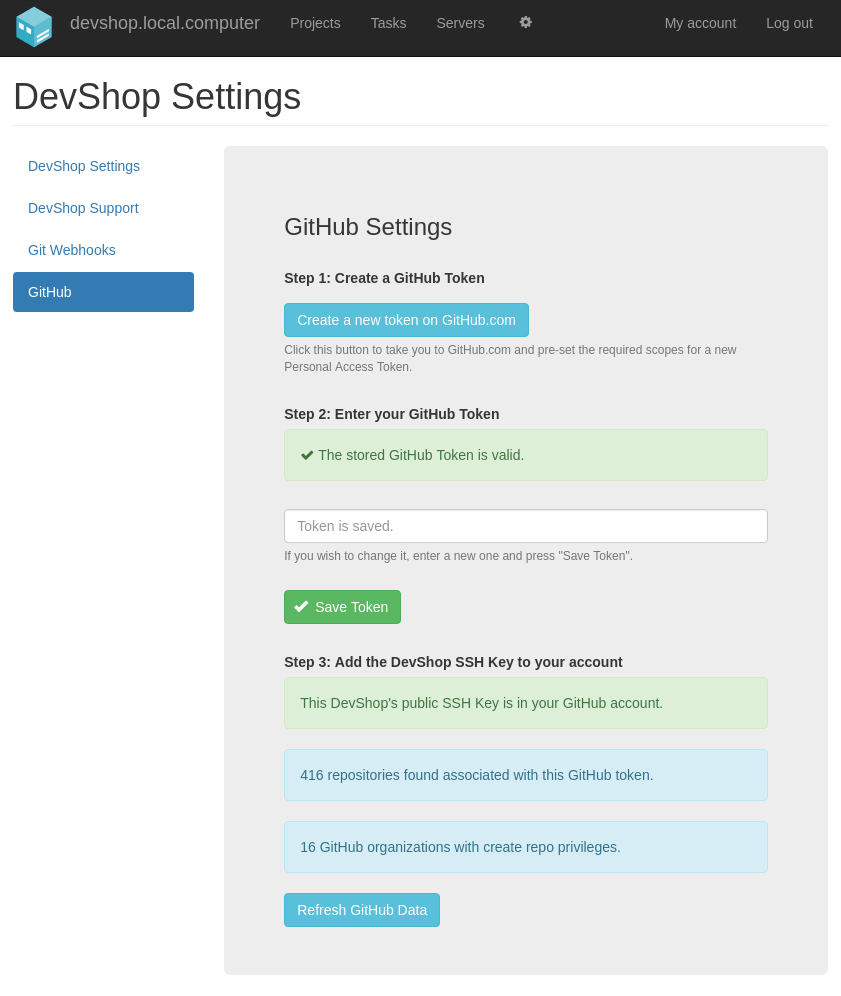
Task: Open the Git Webhooks sidebar tab
Action: [x=104, y=250]
